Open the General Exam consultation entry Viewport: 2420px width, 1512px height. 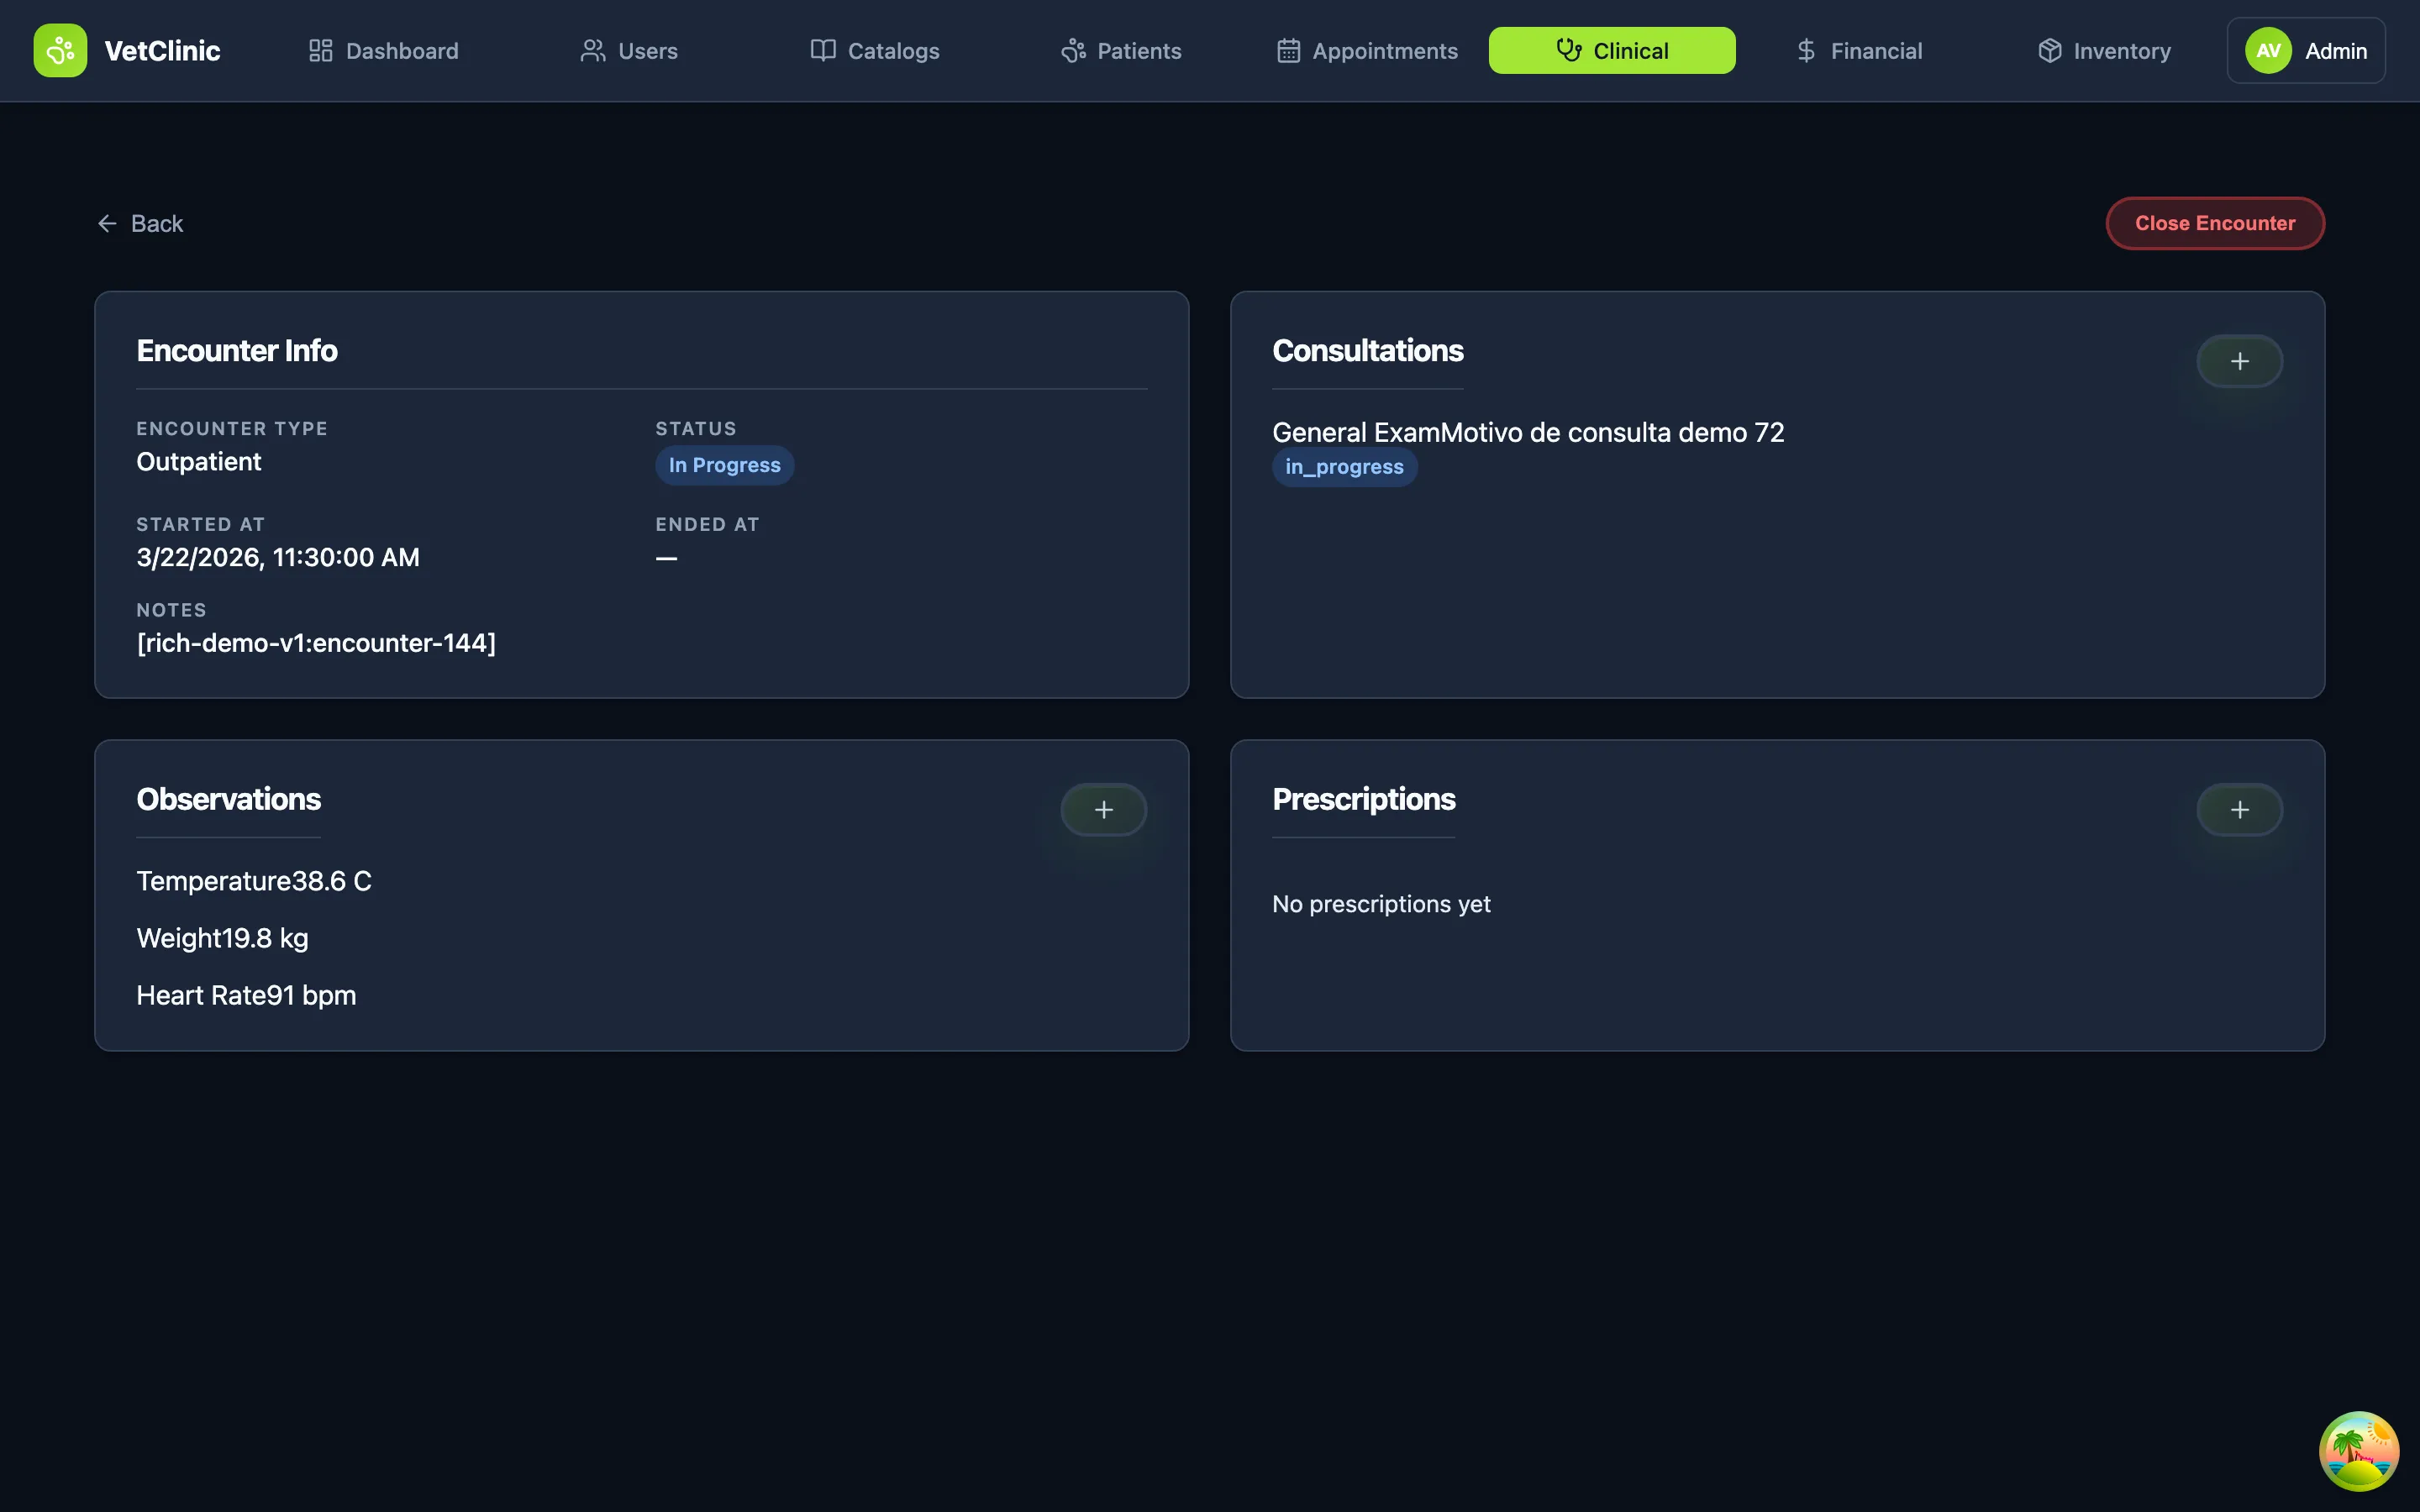point(1527,432)
